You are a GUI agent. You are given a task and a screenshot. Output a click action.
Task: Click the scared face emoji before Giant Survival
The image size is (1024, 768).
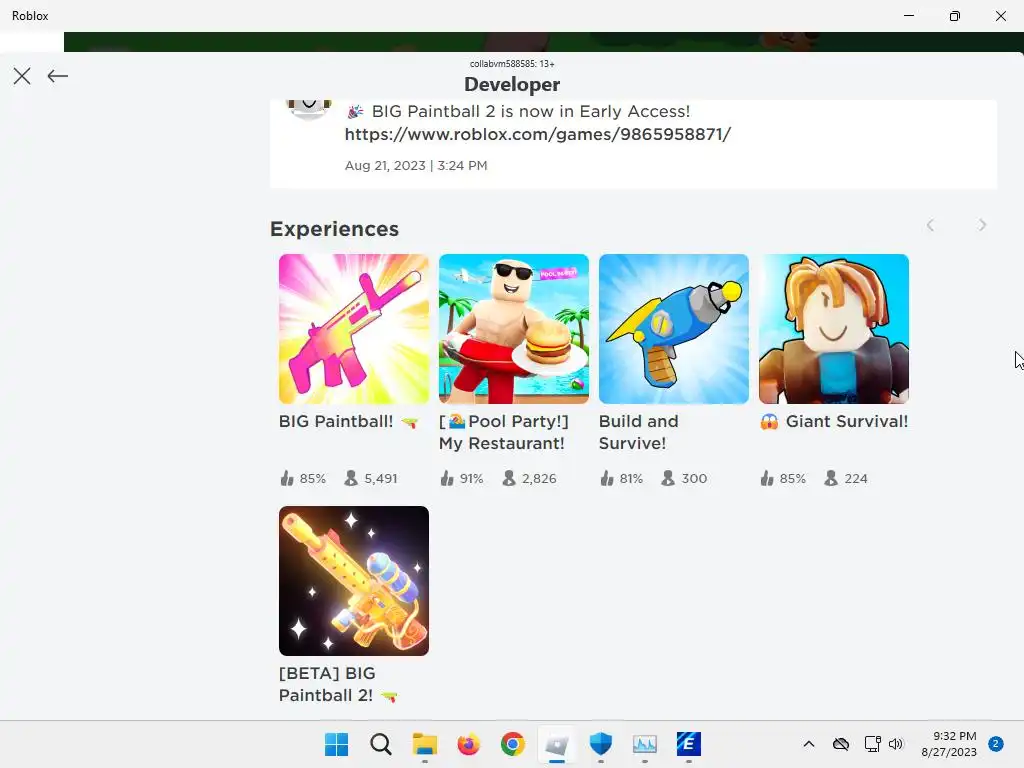click(769, 422)
